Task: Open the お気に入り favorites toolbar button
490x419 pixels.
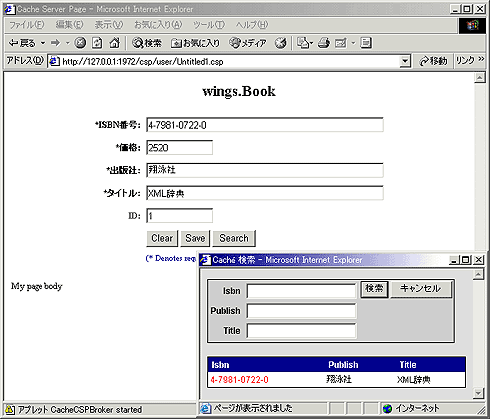Action: click(195, 43)
